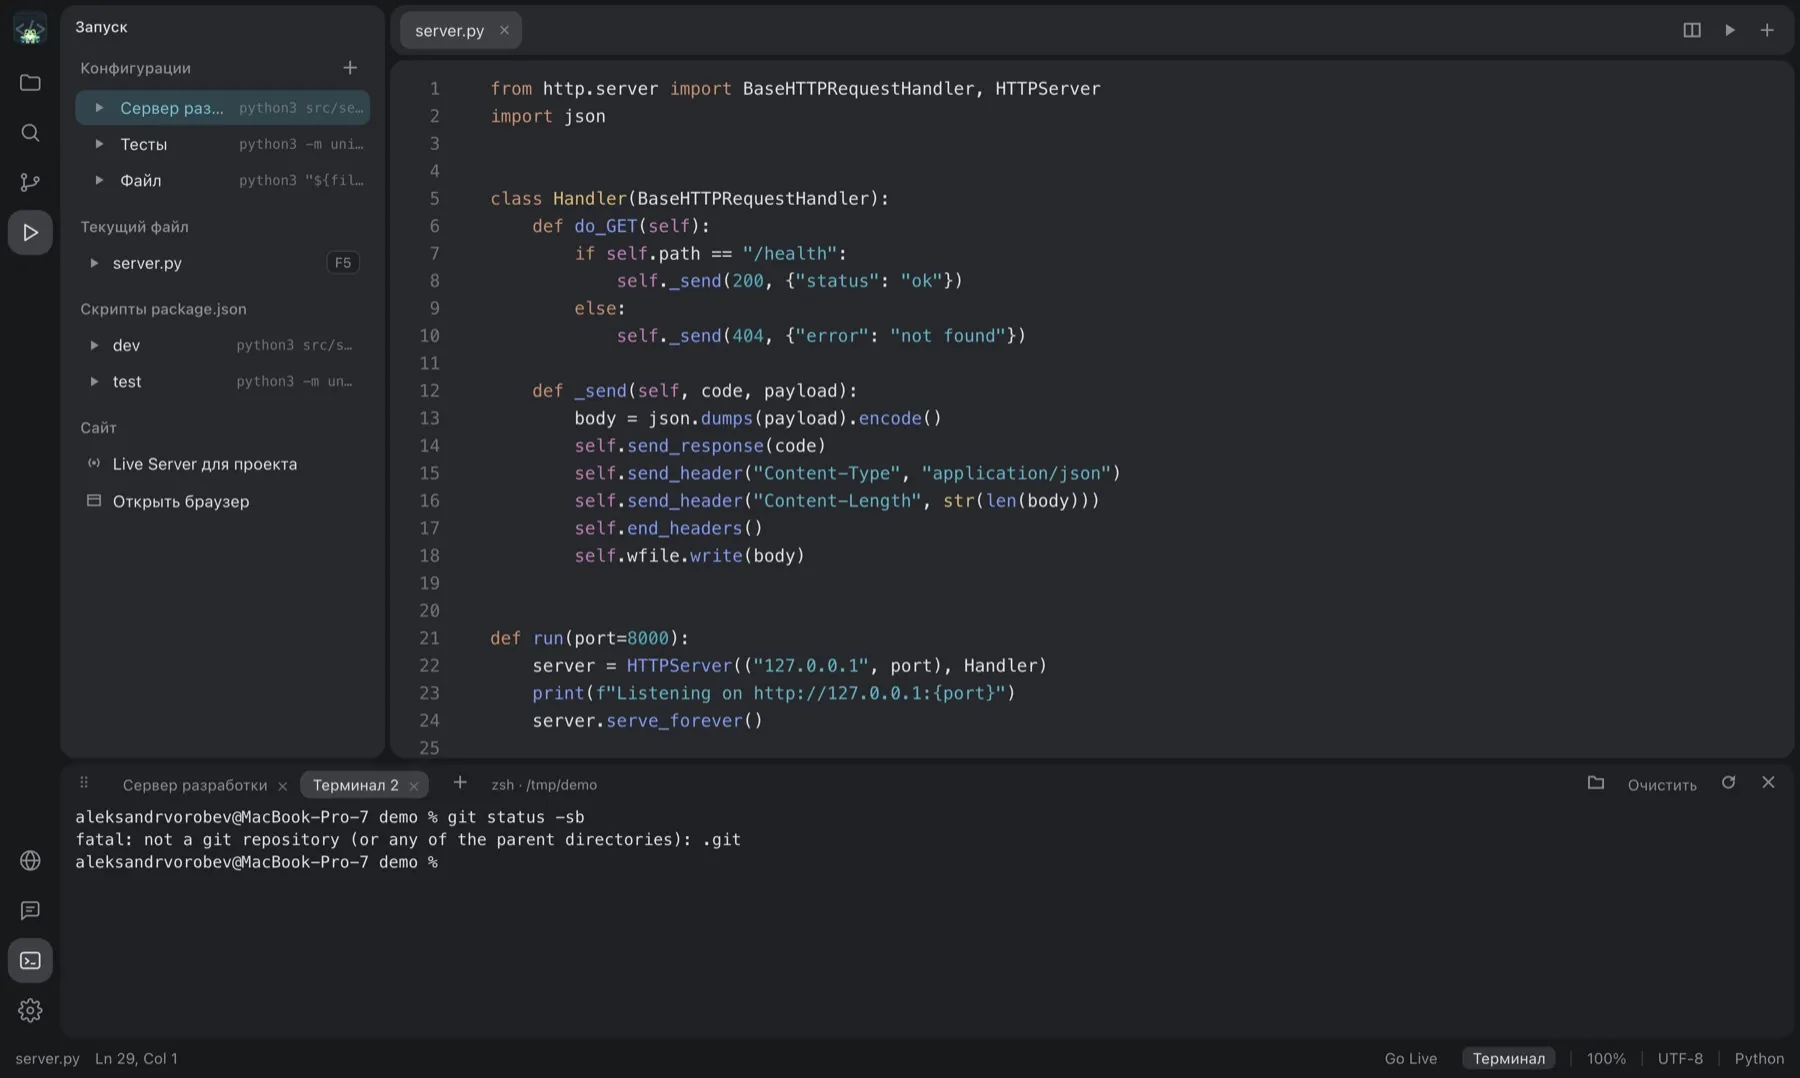Screen dimensions: 1800x1078
Task: Click Ln 29, Col 1 cursor position
Action: click(x=136, y=1058)
